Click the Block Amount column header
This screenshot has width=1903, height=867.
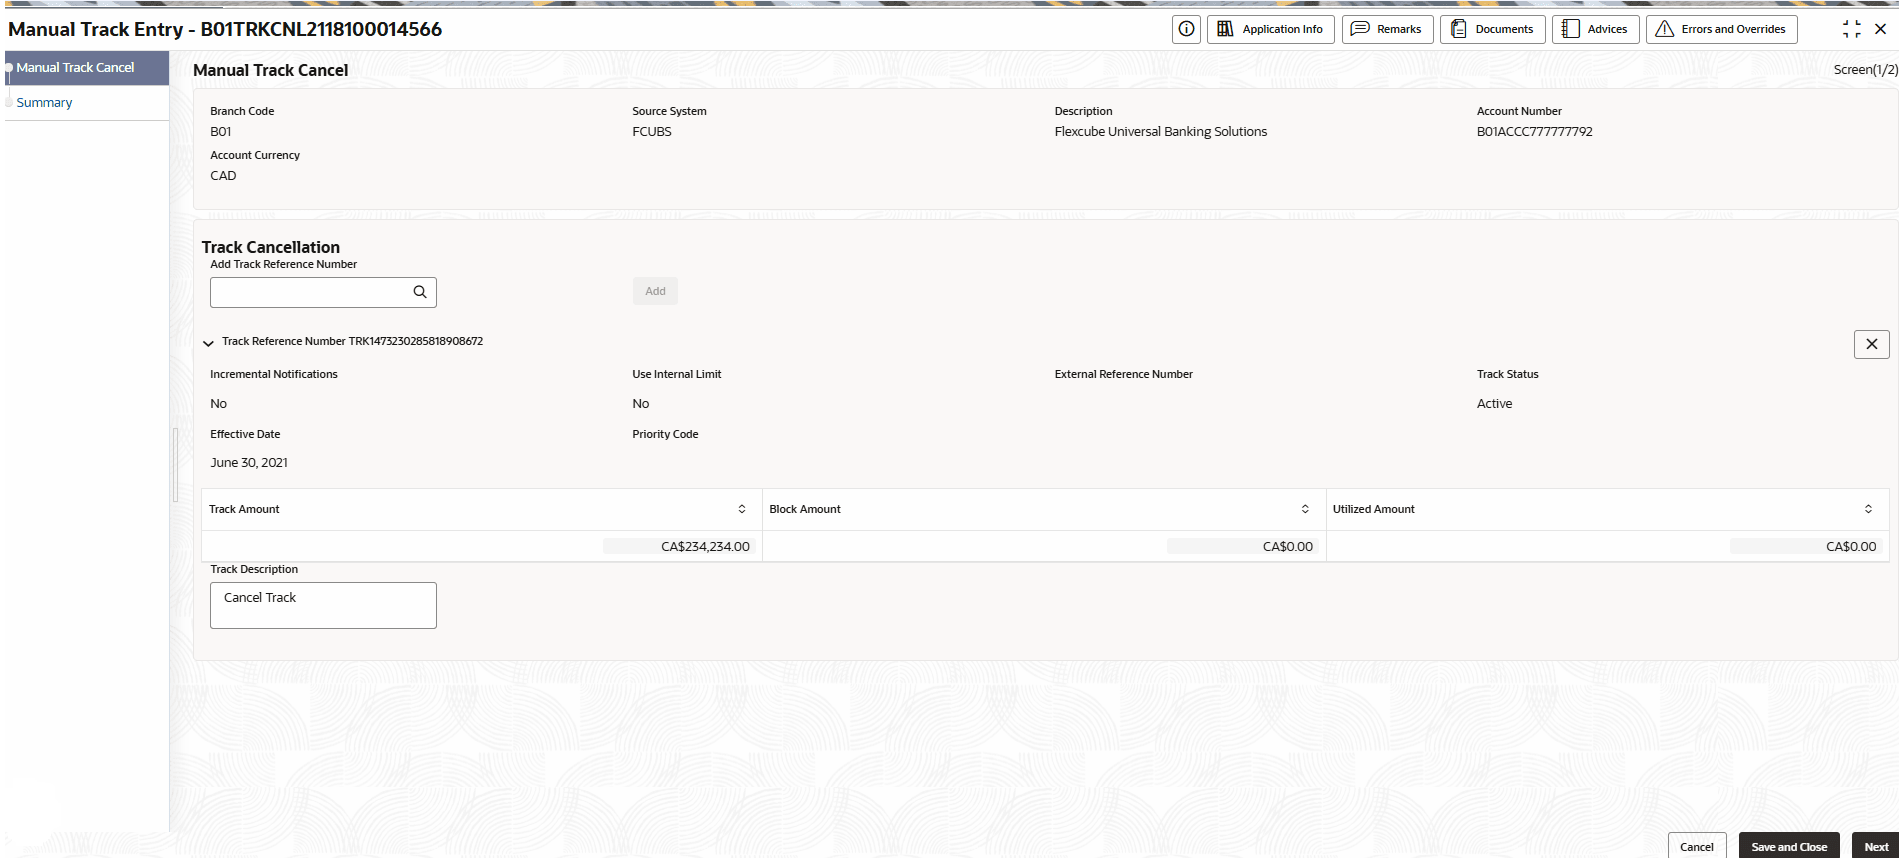[x=1044, y=509]
